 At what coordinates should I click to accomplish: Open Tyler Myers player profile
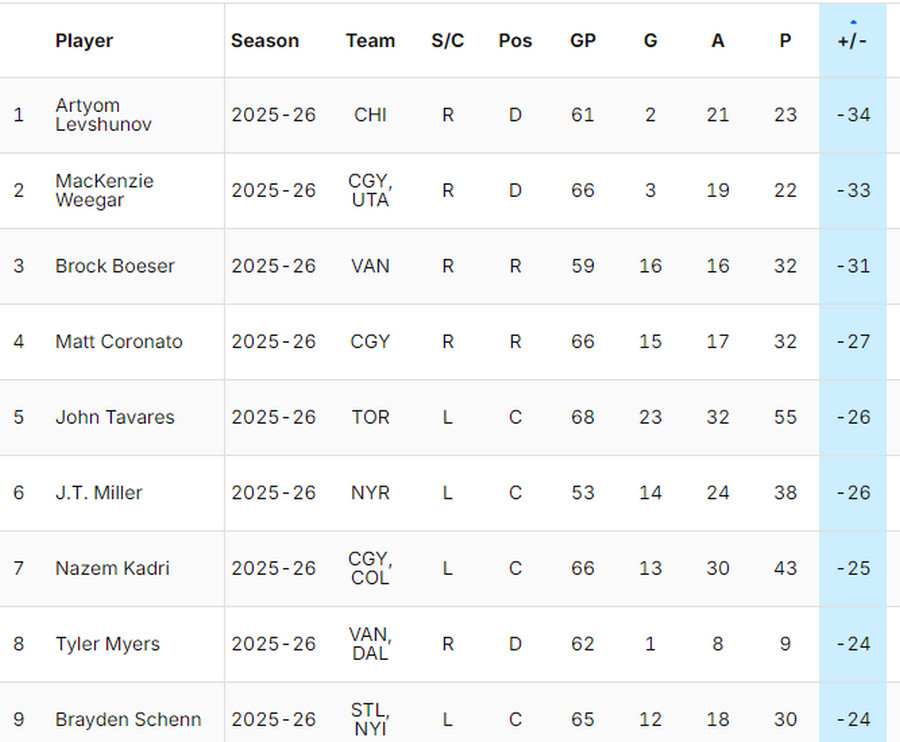tap(107, 644)
